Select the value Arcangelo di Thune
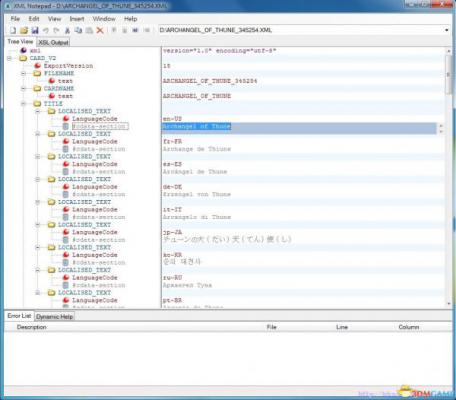This screenshot has width=456, height=400. pyautogui.click(x=197, y=217)
